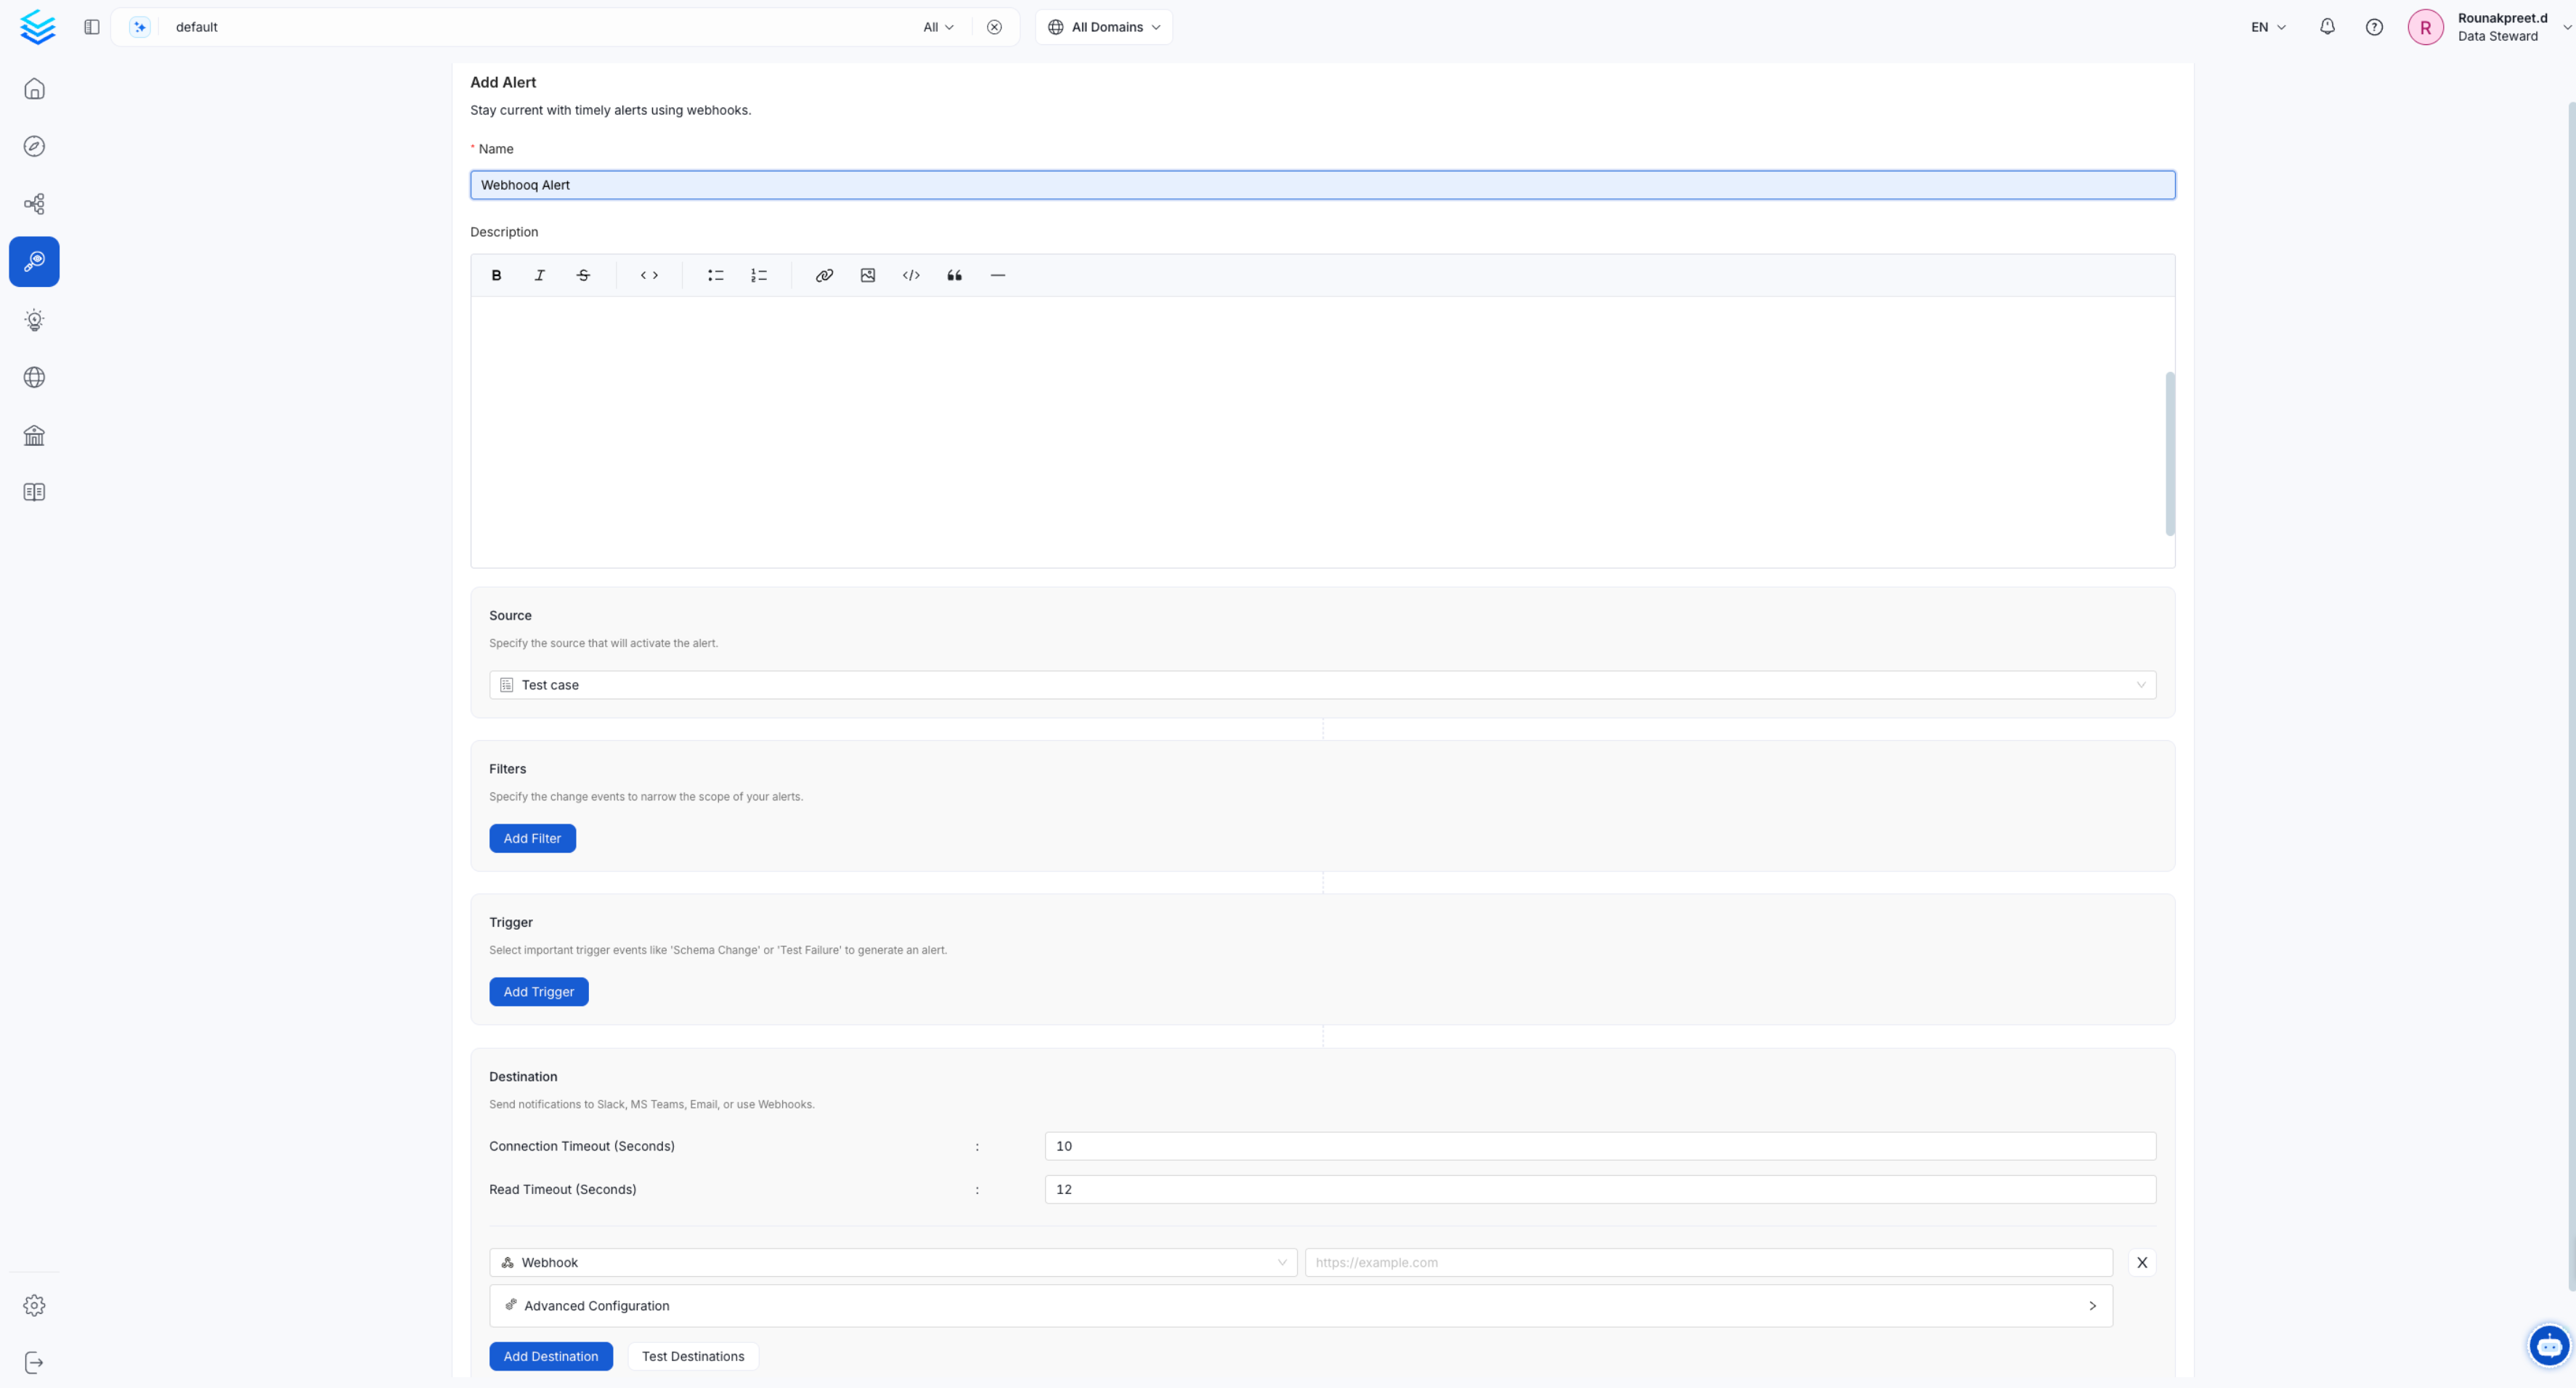Open notifications bell in header
Viewport: 2576px width, 1388px height.
click(x=2327, y=27)
